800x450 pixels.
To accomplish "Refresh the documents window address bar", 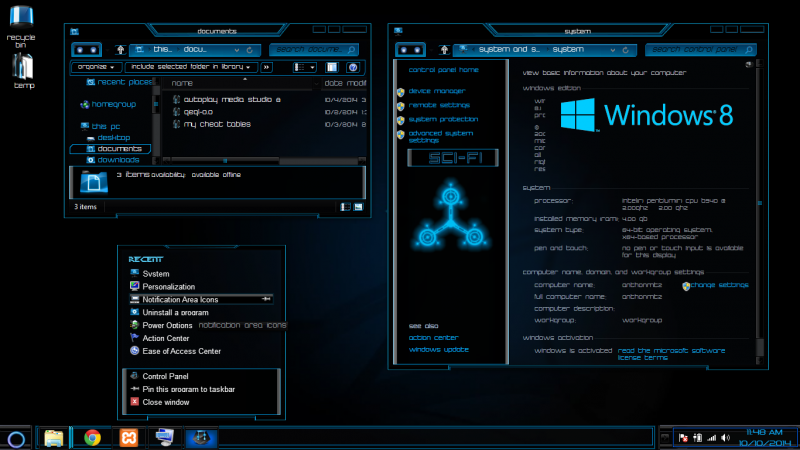I will pyautogui.click(x=249, y=50).
